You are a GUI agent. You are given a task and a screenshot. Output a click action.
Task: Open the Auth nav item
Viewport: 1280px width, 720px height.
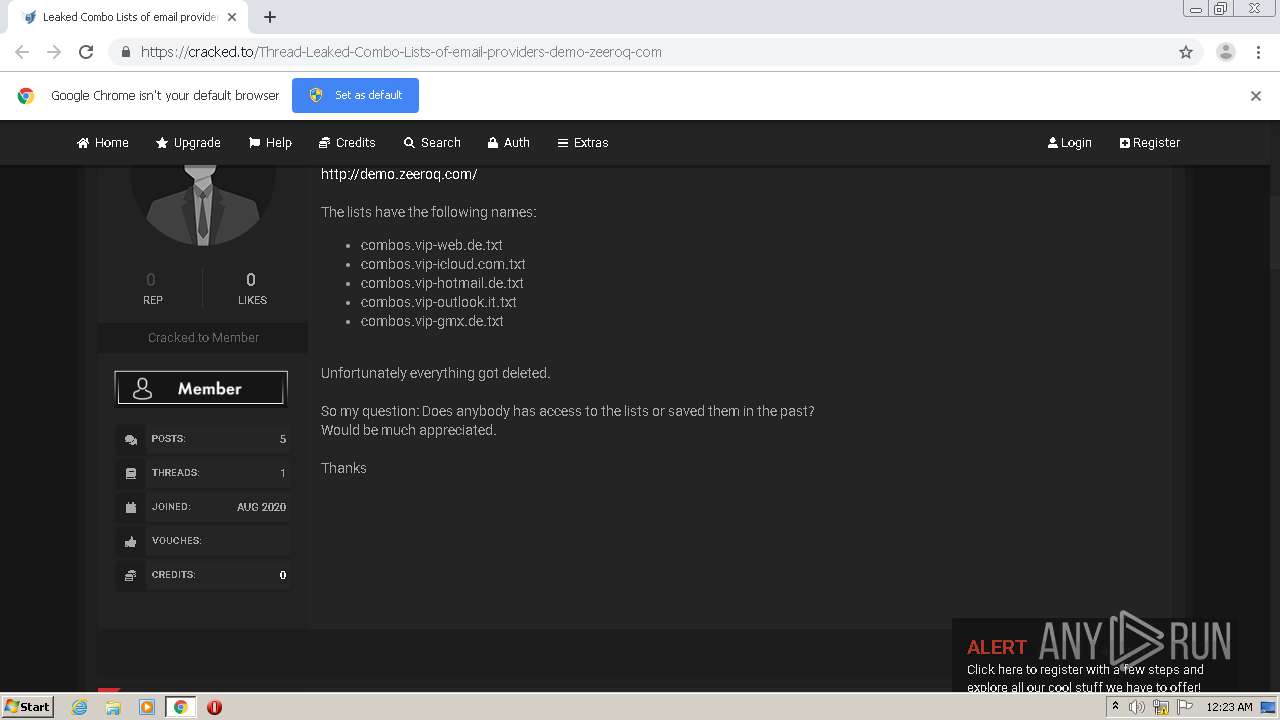(508, 143)
